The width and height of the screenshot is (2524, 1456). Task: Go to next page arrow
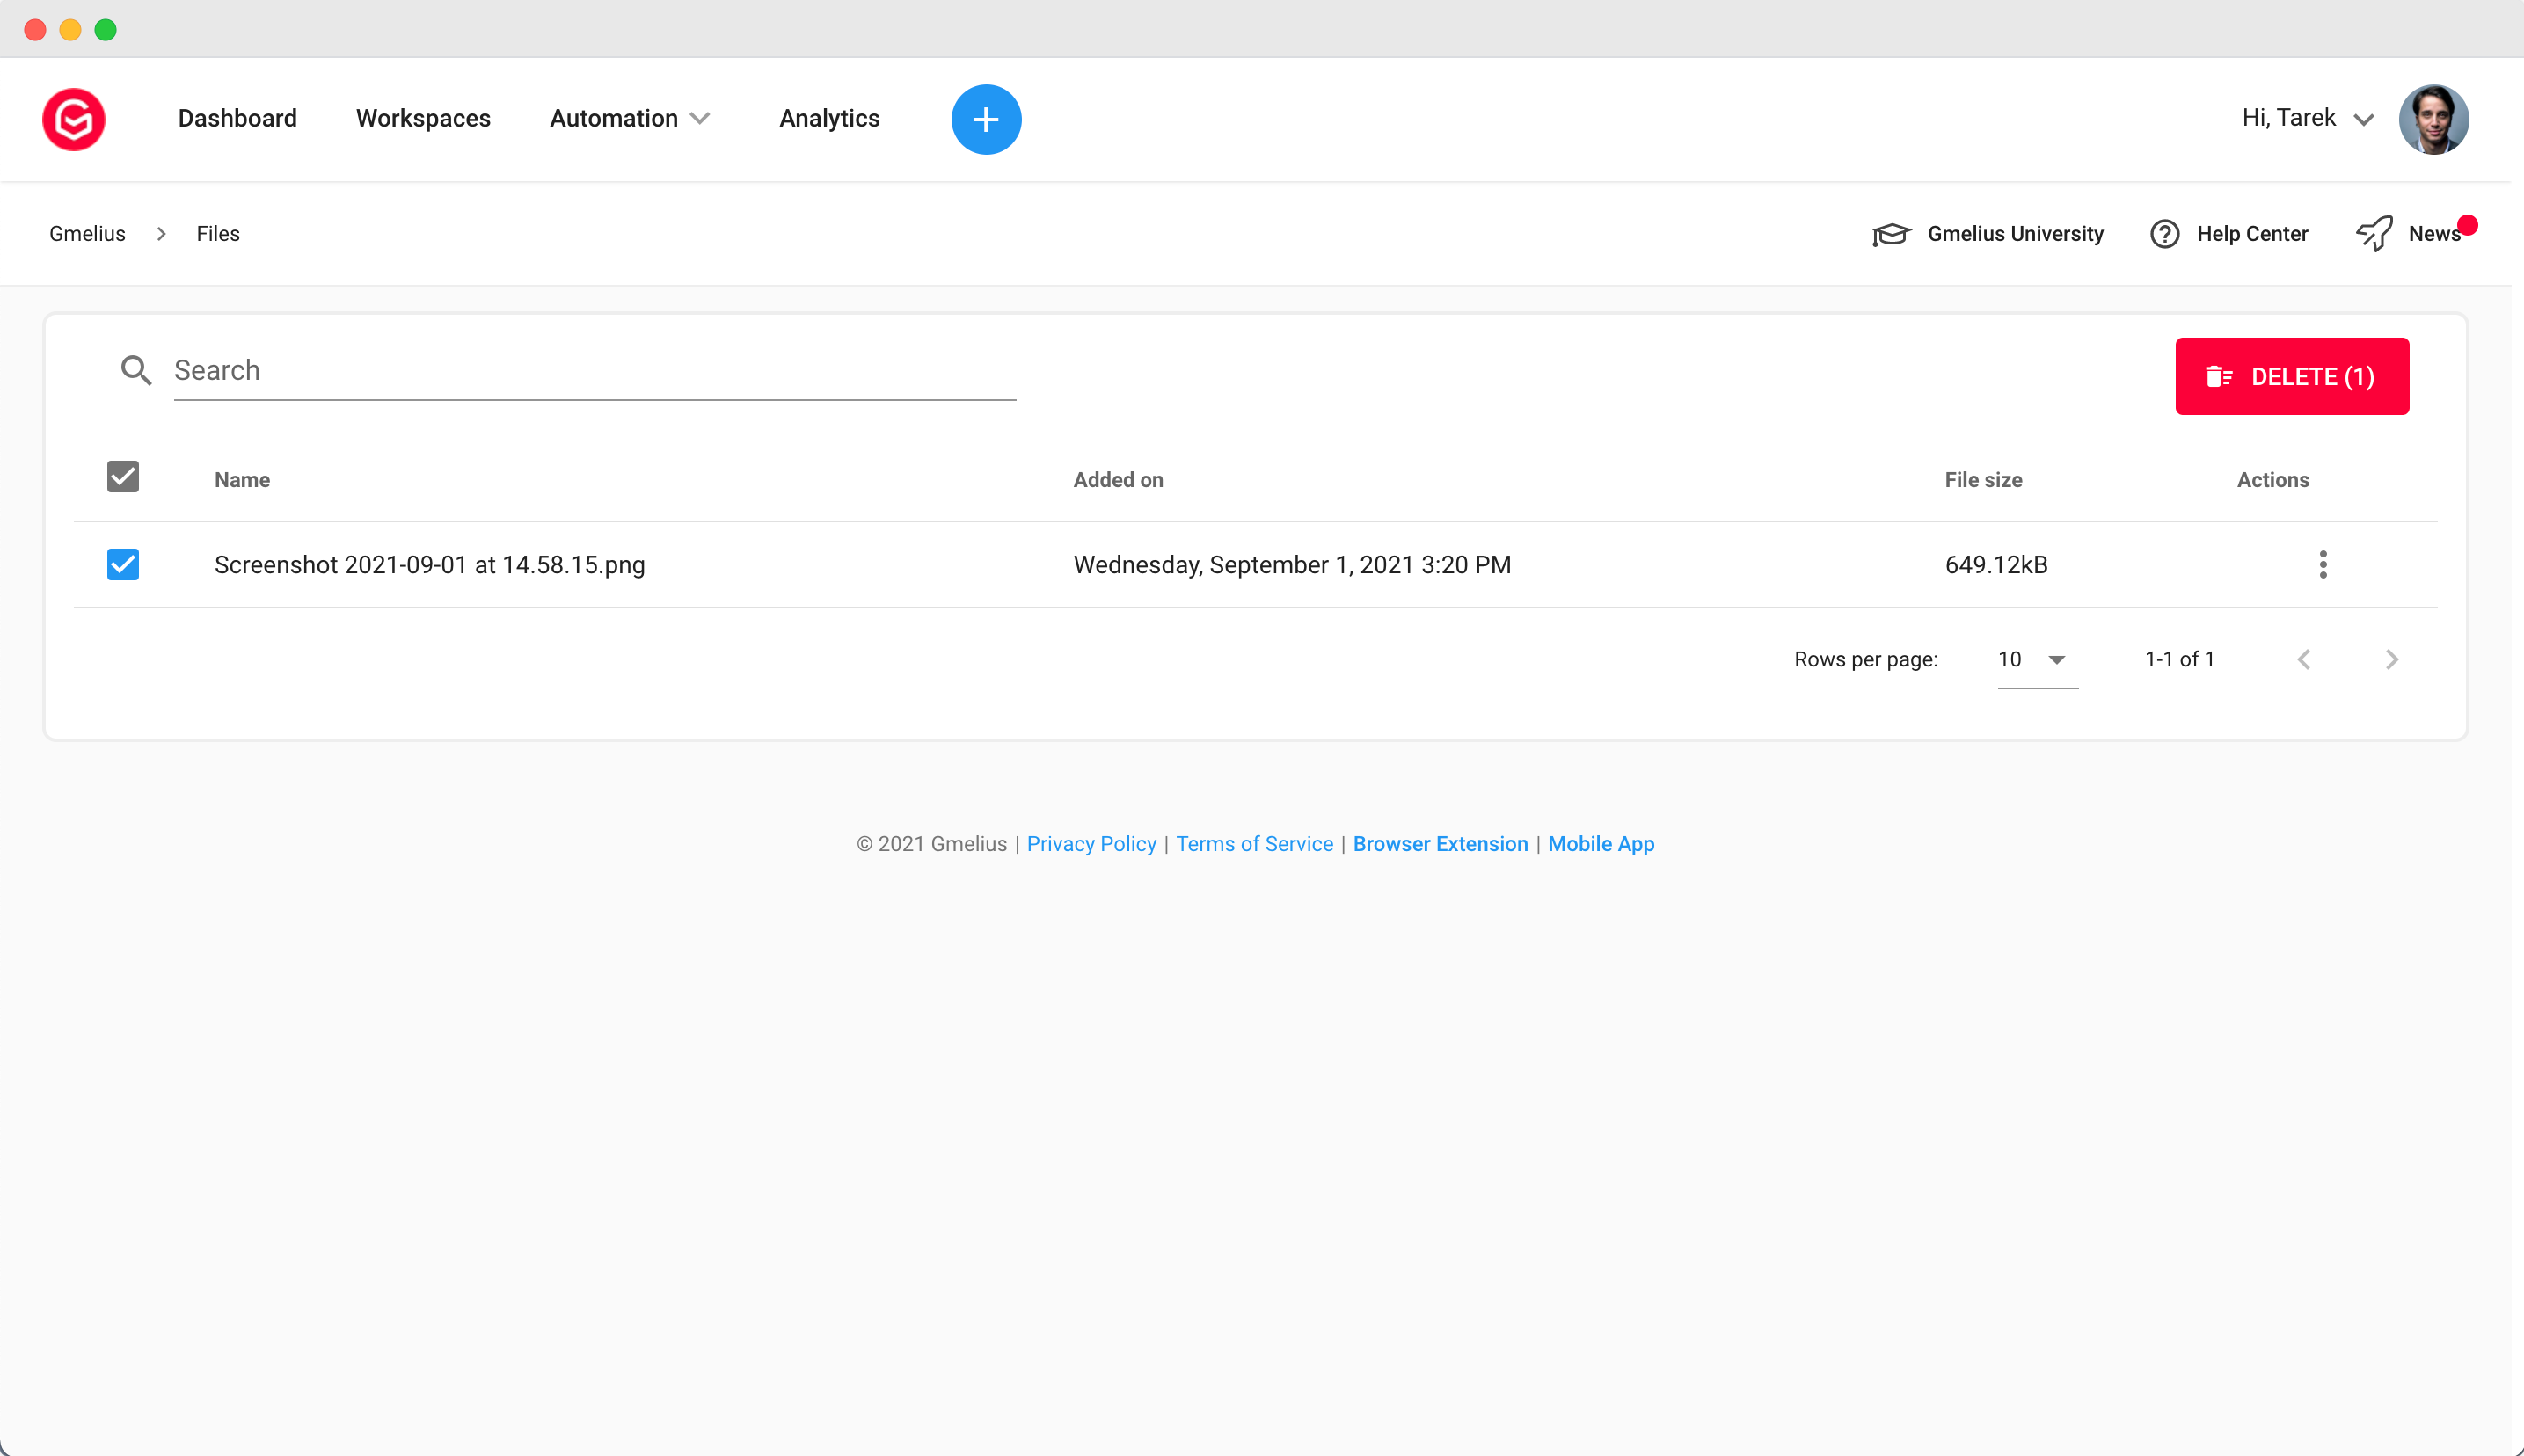[x=2391, y=660]
